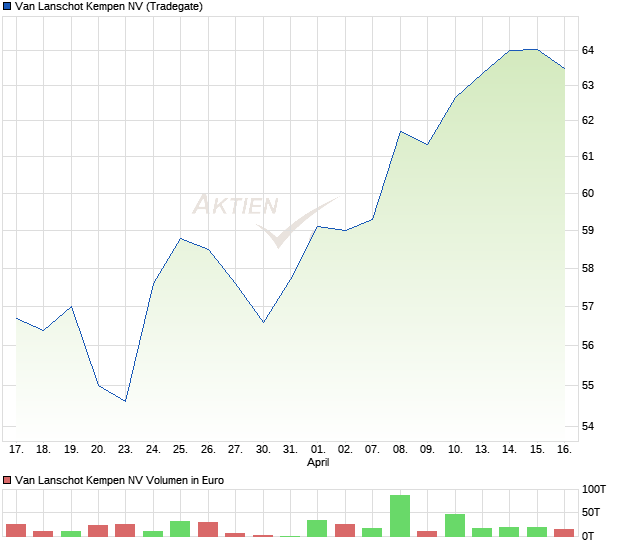The image size is (620, 546).
Task: Click the '30.' date label on the x-axis
Action: (x=263, y=450)
